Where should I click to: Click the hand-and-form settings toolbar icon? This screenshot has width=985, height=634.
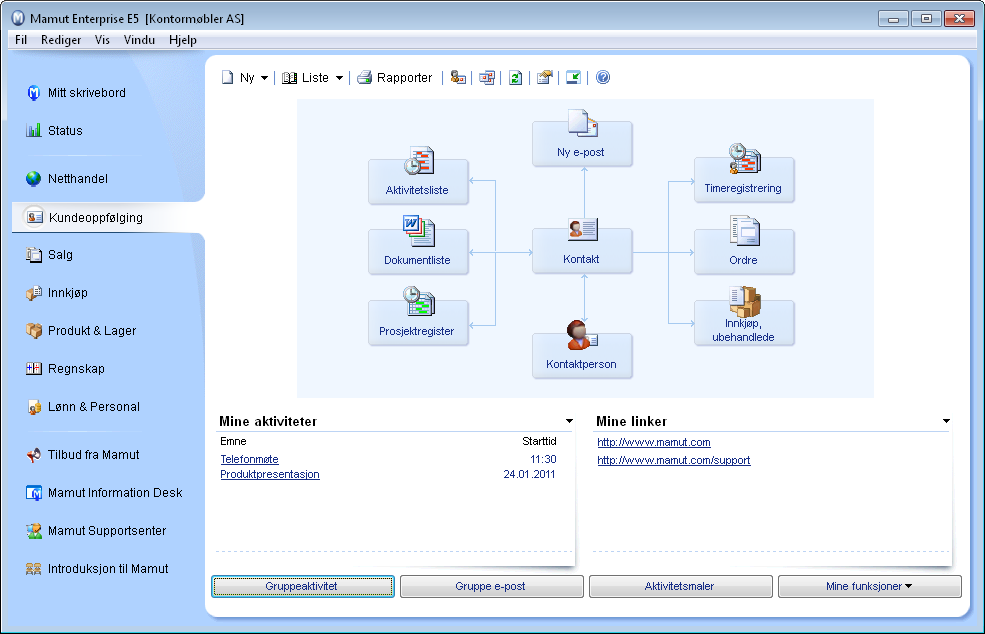point(545,77)
